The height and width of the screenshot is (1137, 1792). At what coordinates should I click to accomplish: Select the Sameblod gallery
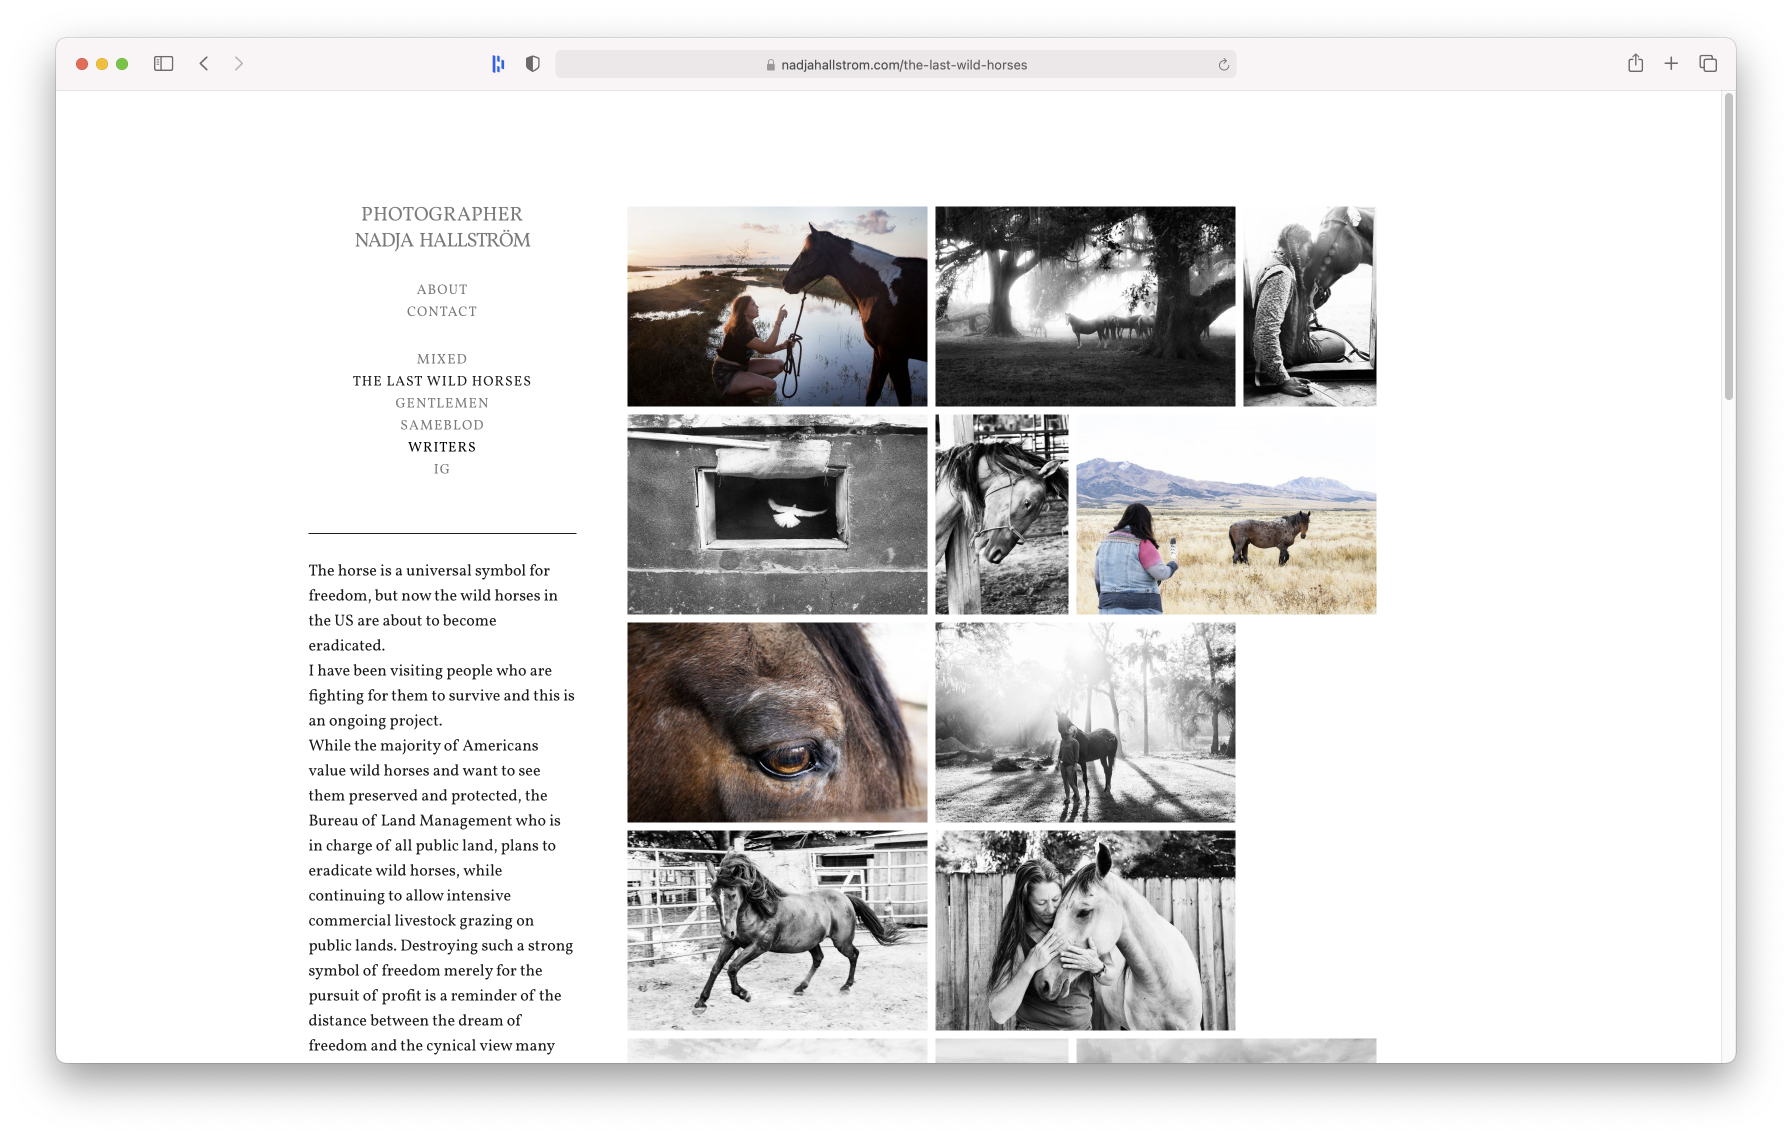442,425
